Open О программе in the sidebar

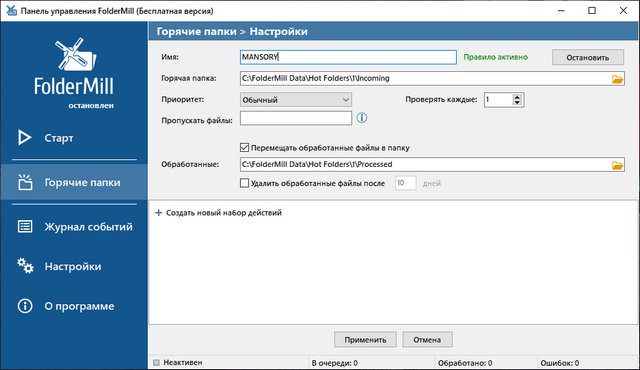pyautogui.click(x=79, y=306)
